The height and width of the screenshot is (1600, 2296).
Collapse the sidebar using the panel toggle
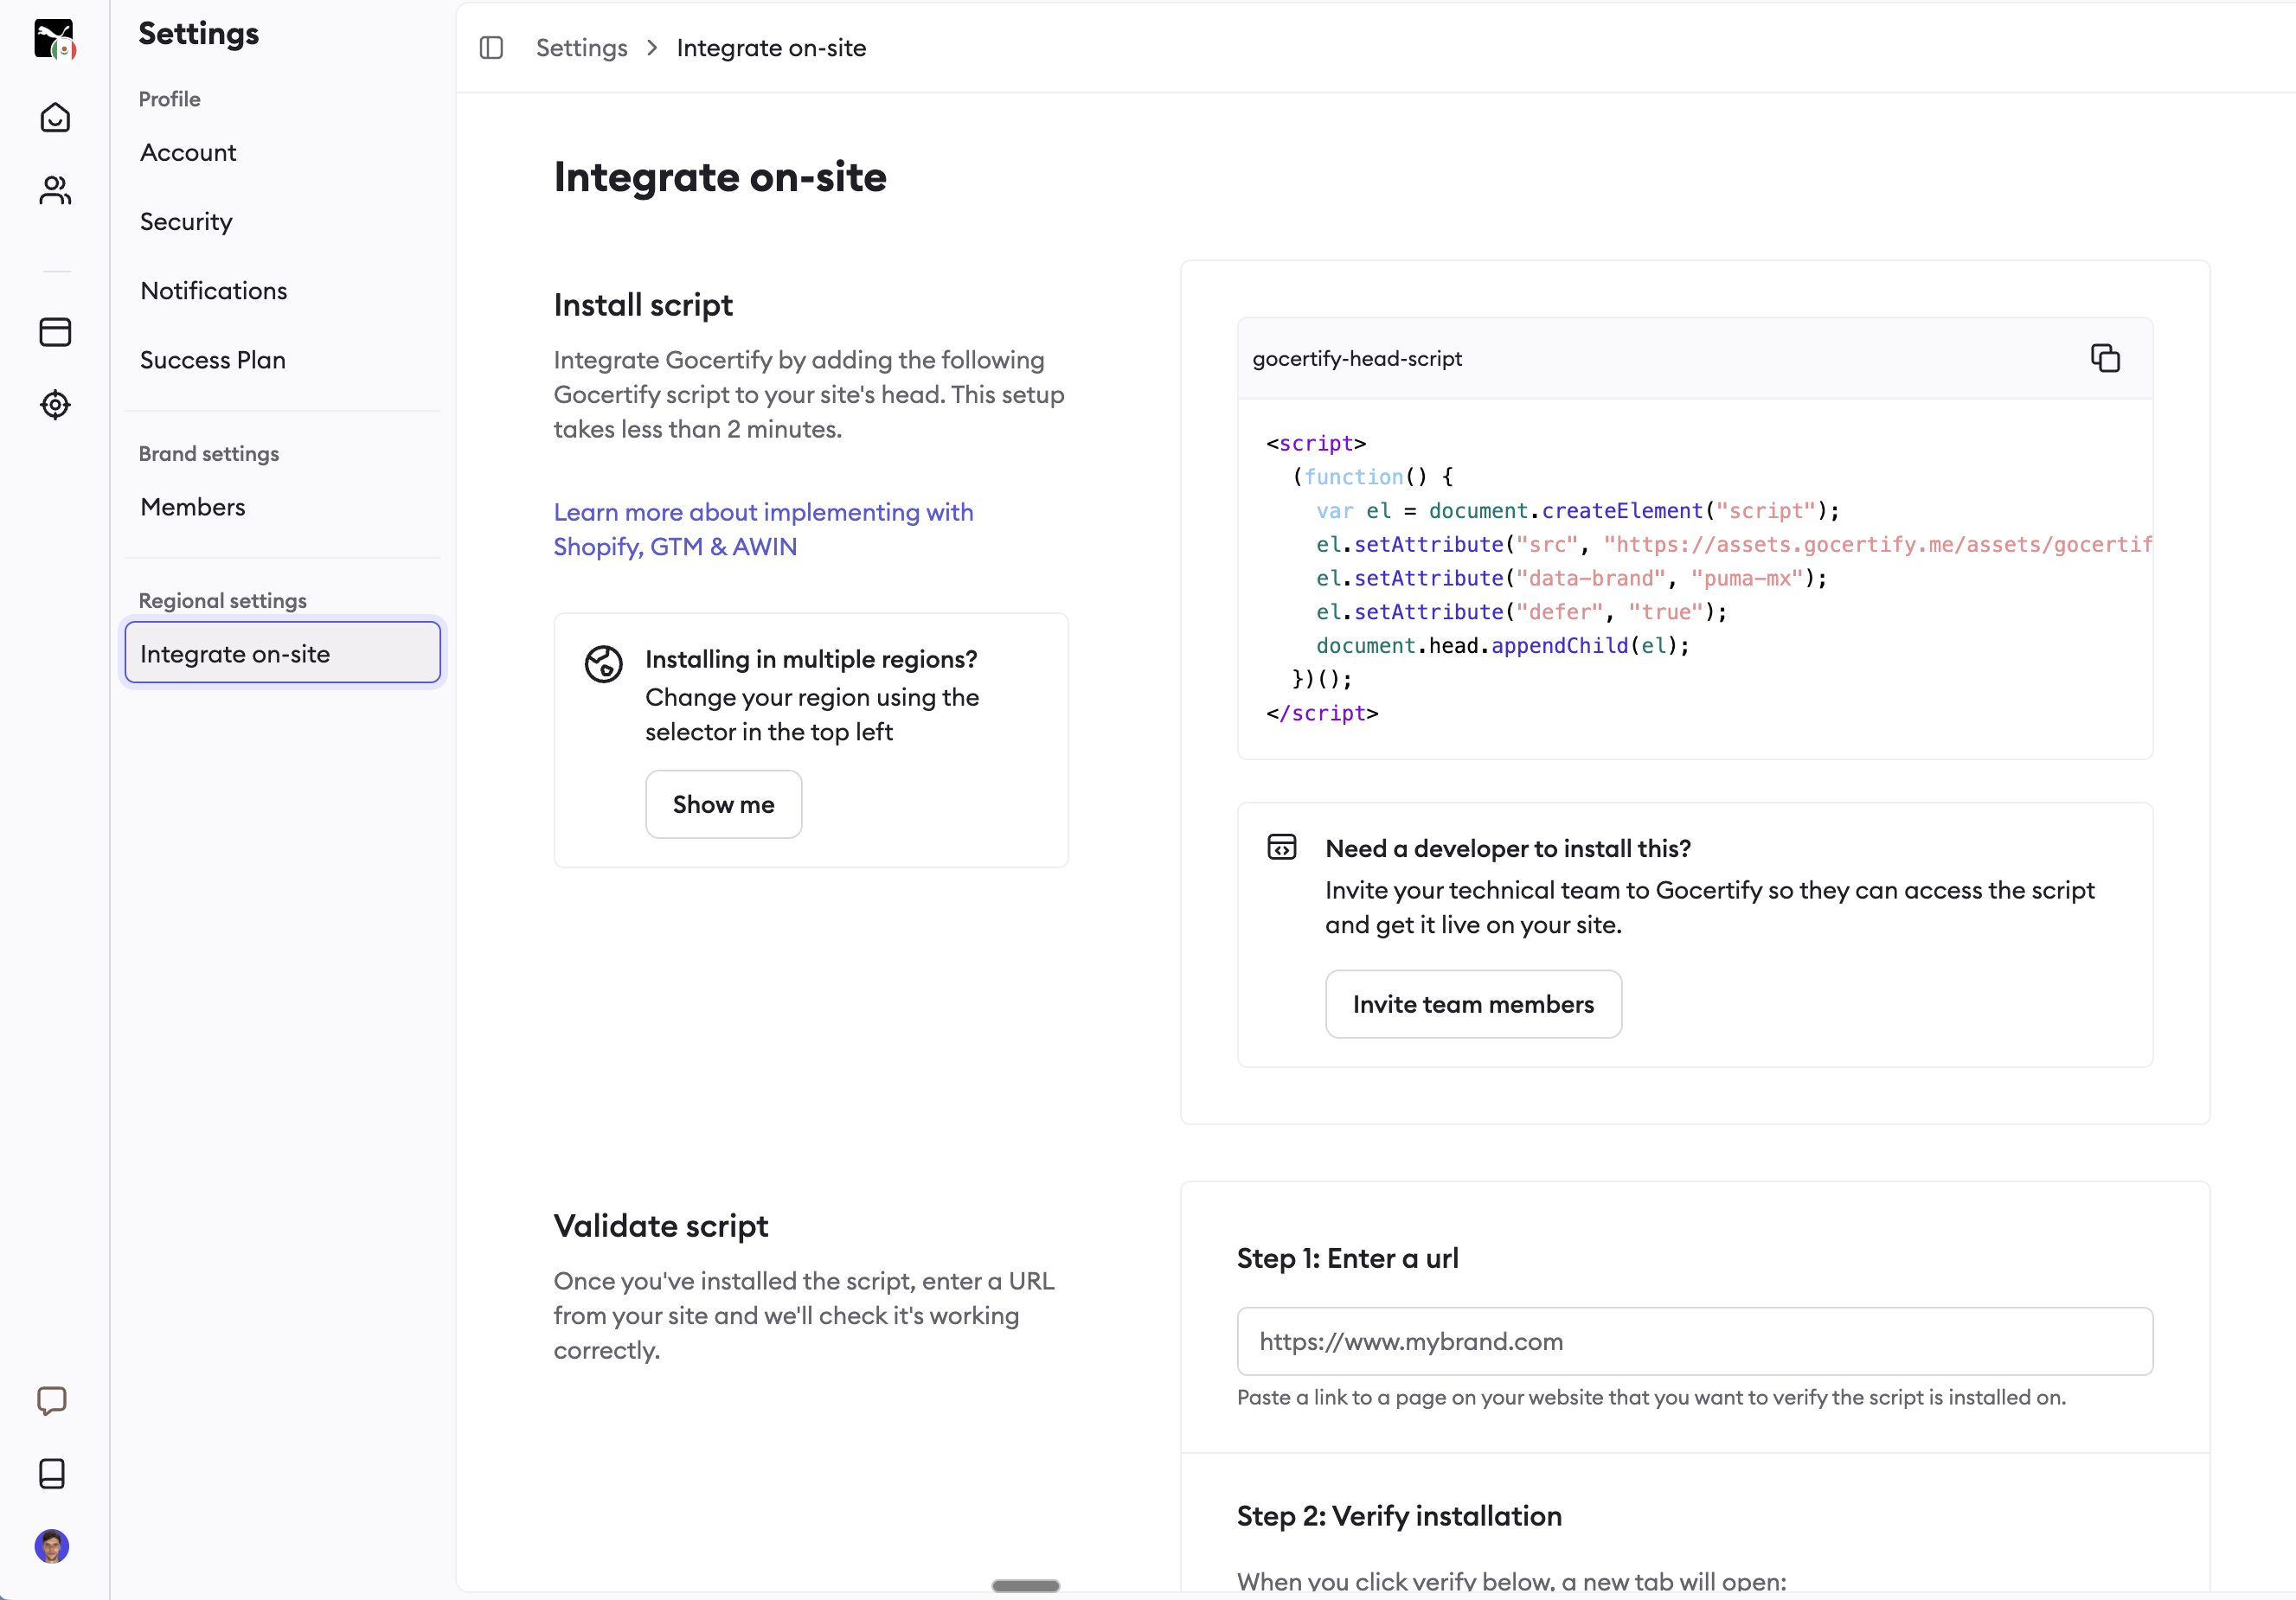(x=491, y=47)
